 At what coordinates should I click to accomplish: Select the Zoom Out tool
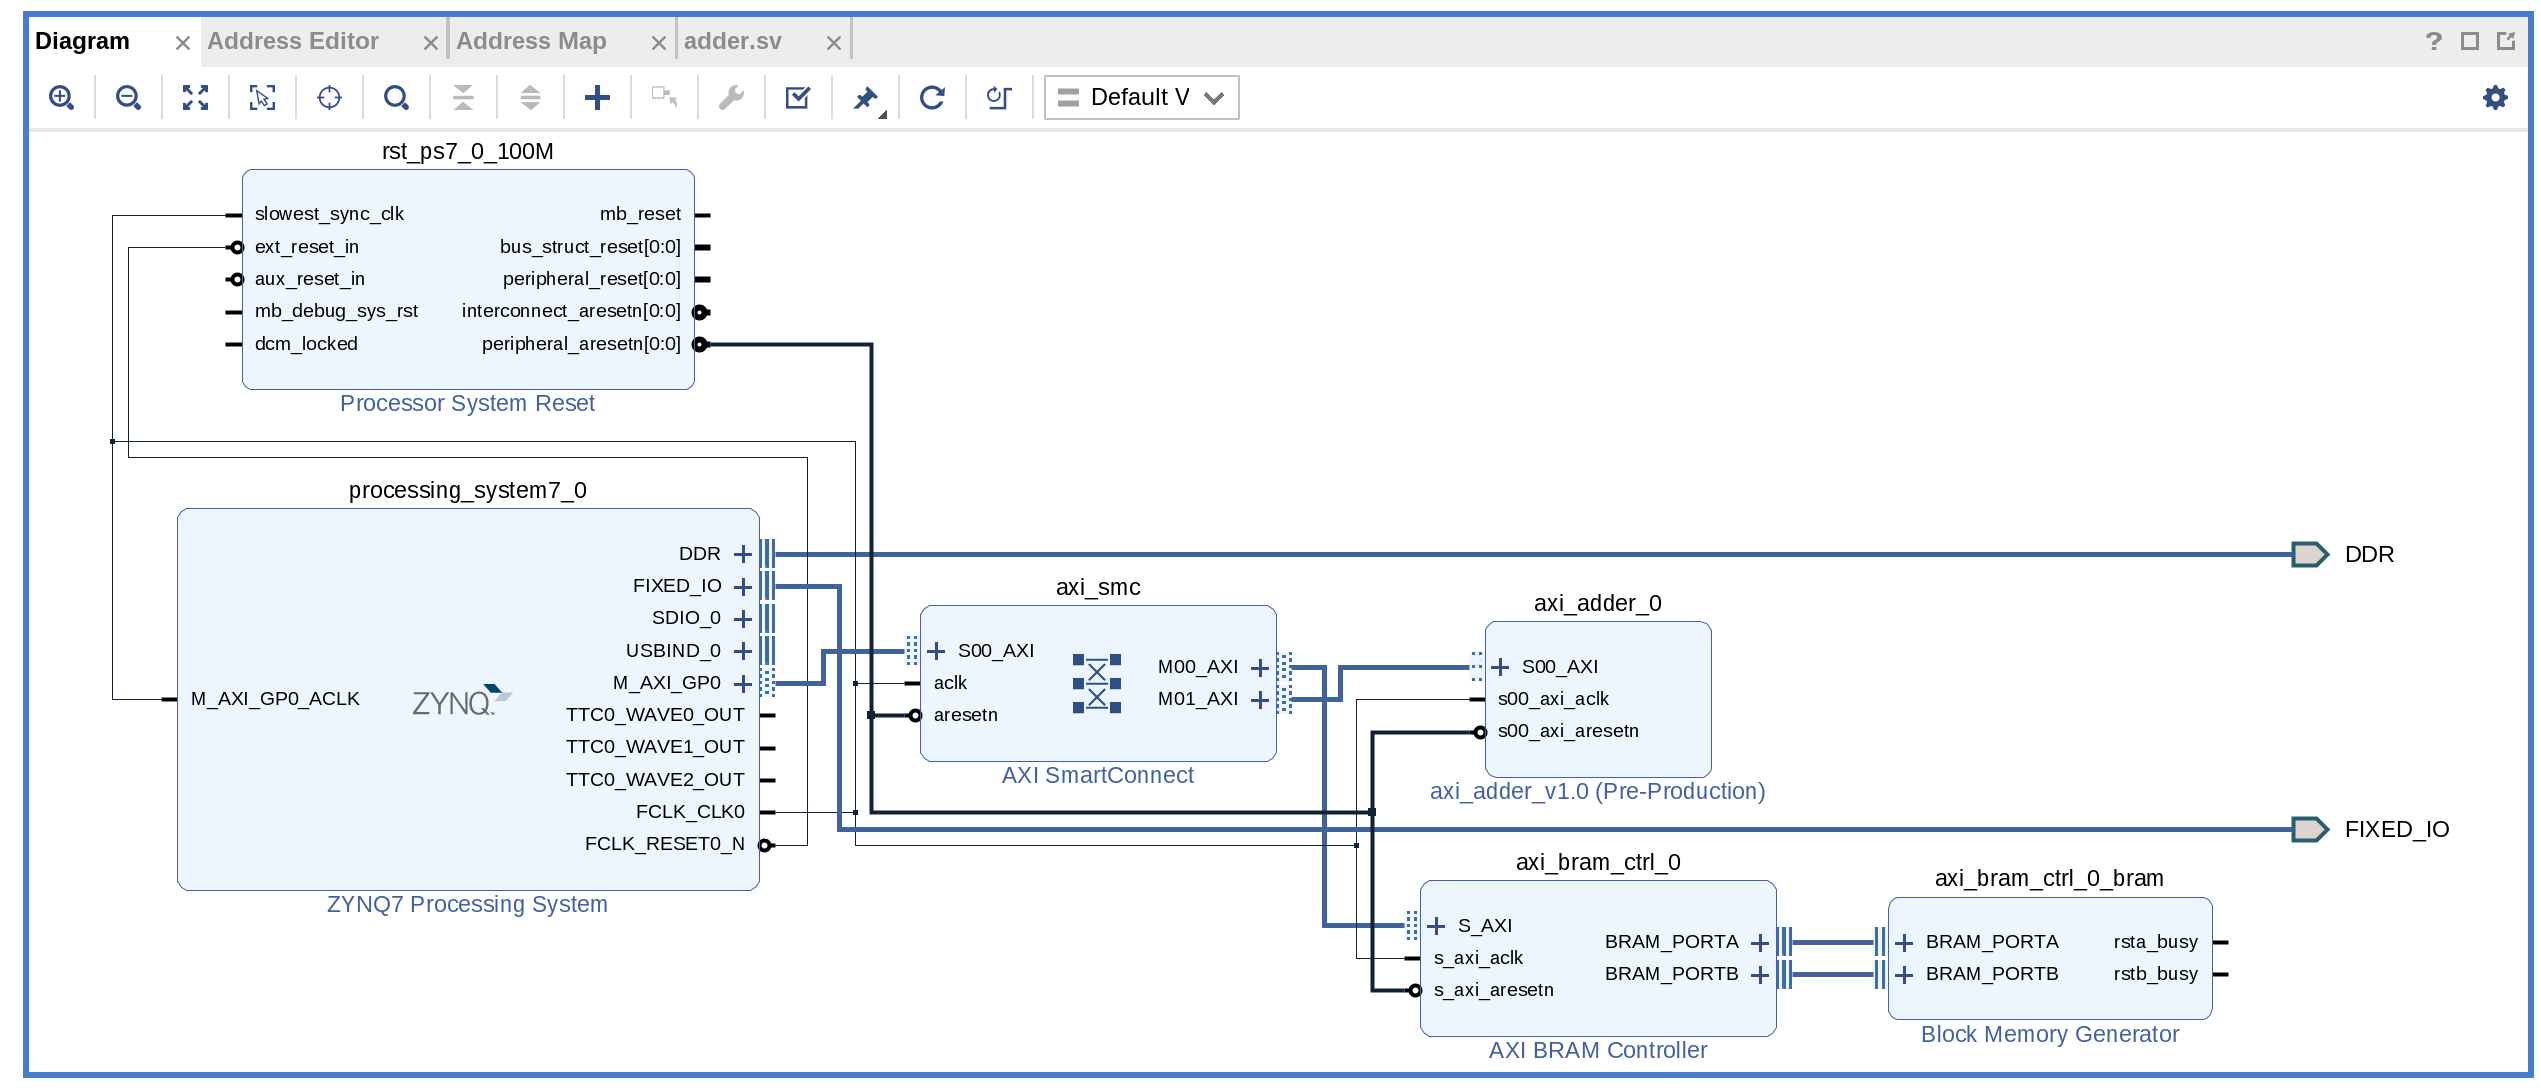pyautogui.click(x=128, y=97)
